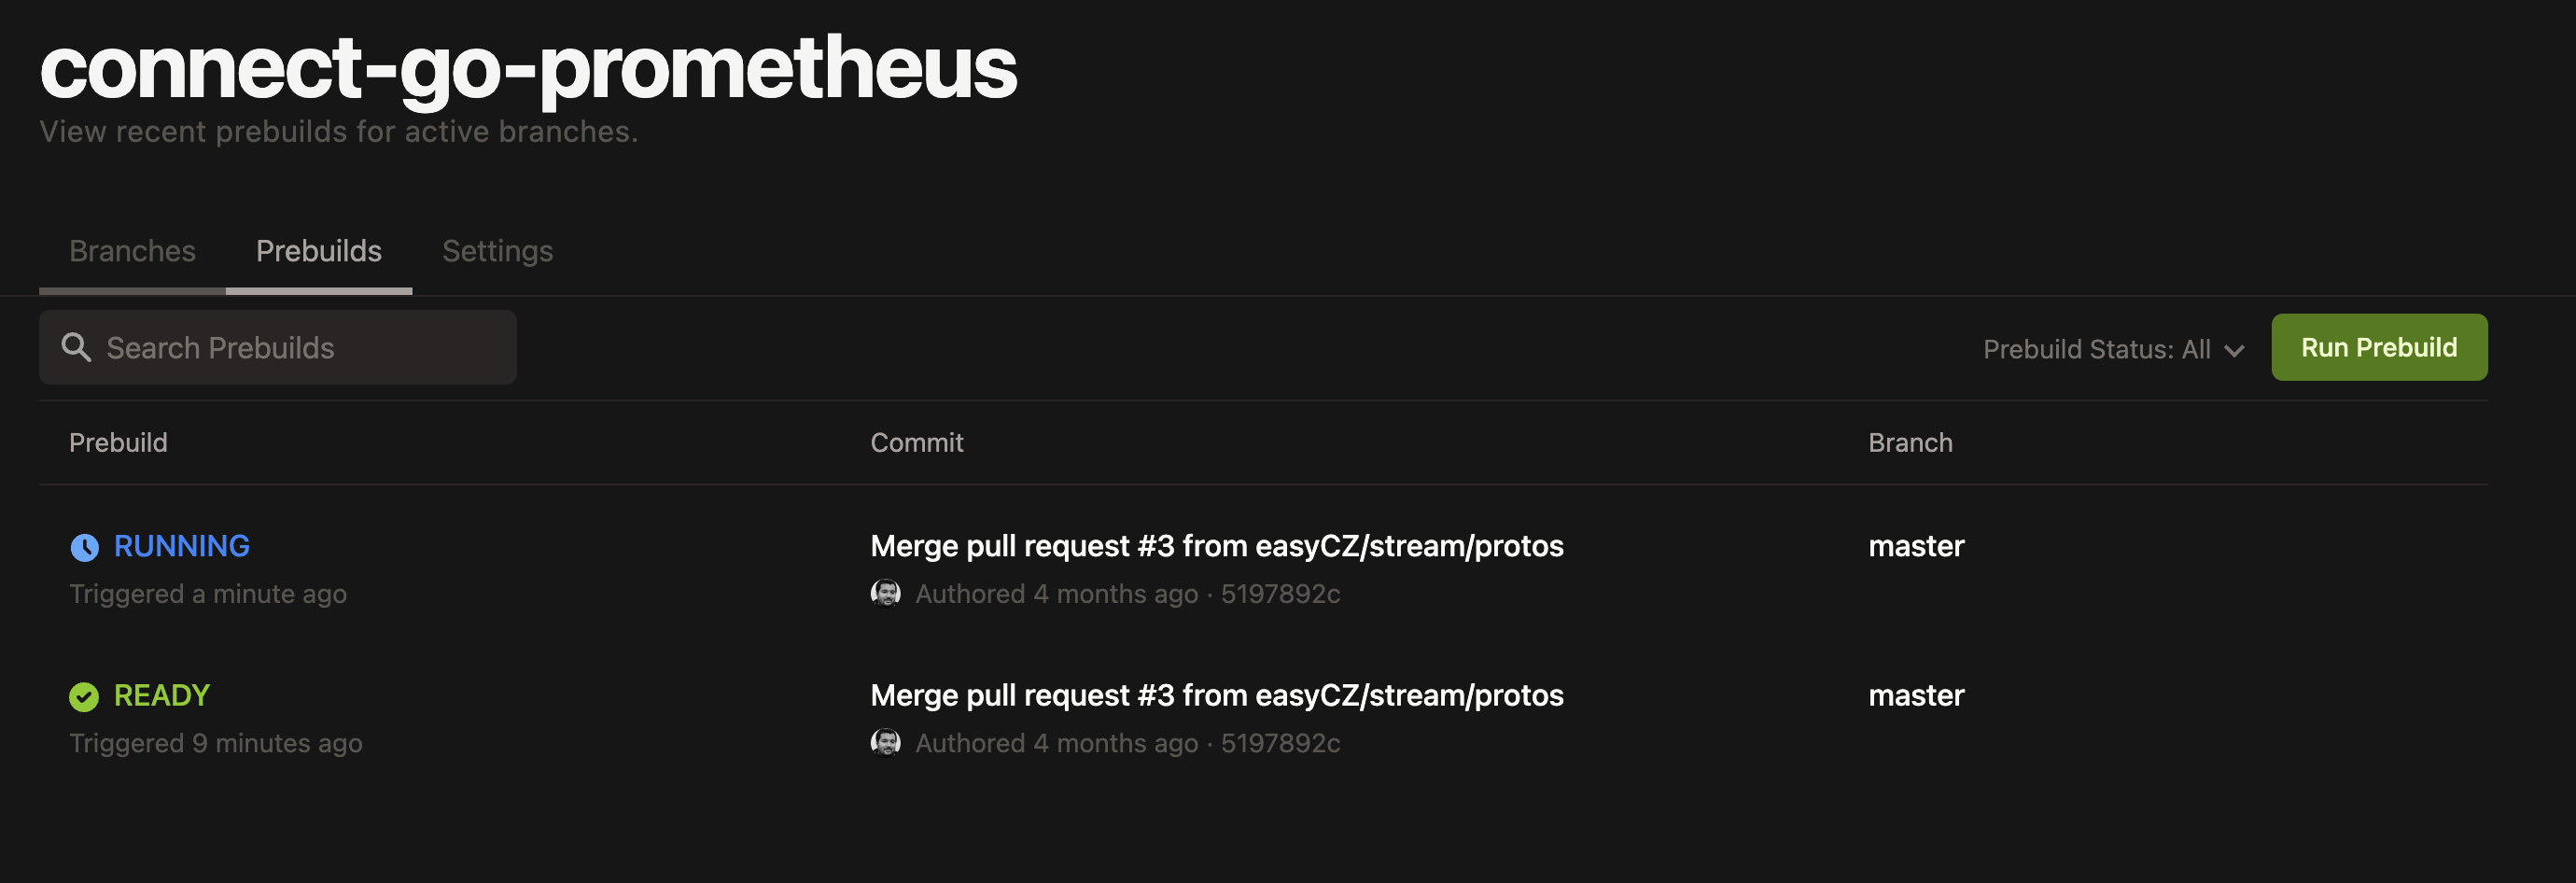Open the connect-go-prometheus project title
The image size is (2576, 883).
point(528,67)
